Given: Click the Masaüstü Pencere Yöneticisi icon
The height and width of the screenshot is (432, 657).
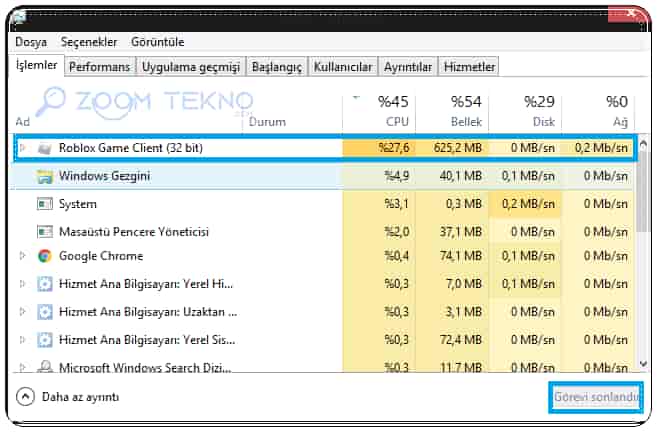Looking at the screenshot, I should click(x=44, y=232).
